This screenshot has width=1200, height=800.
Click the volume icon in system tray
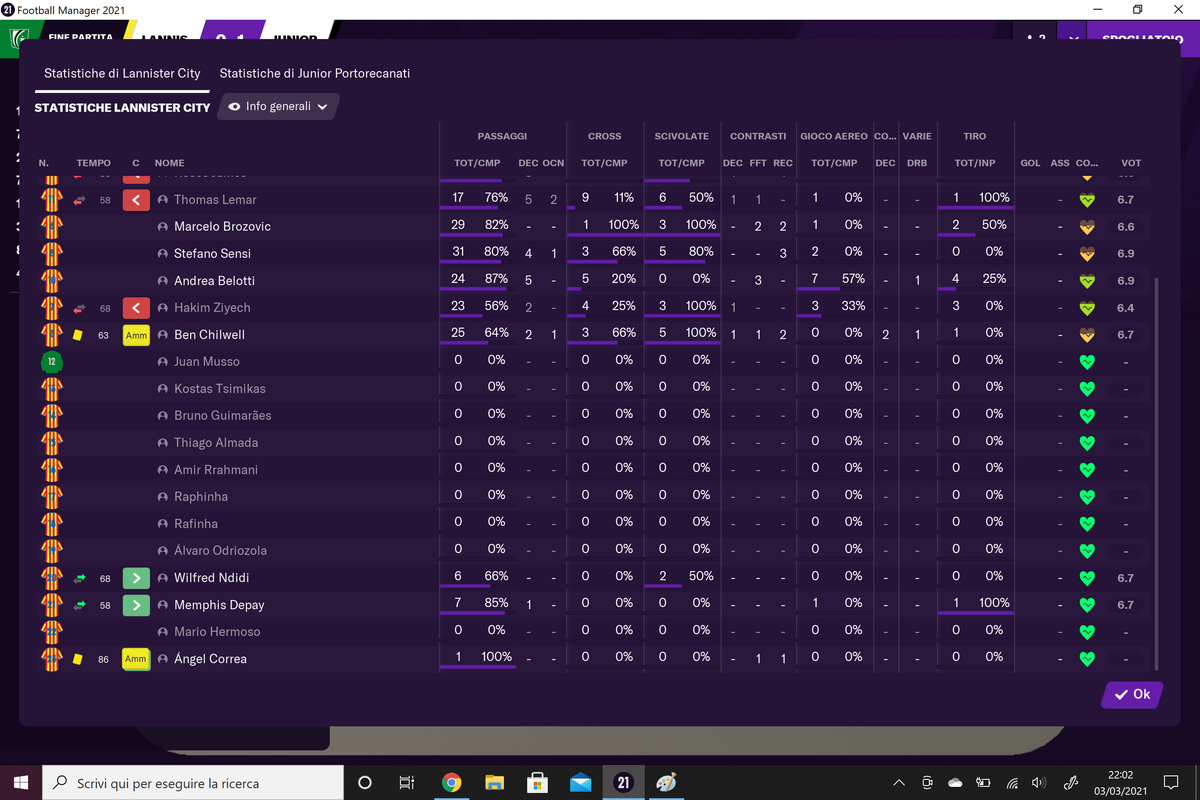tap(1038, 782)
